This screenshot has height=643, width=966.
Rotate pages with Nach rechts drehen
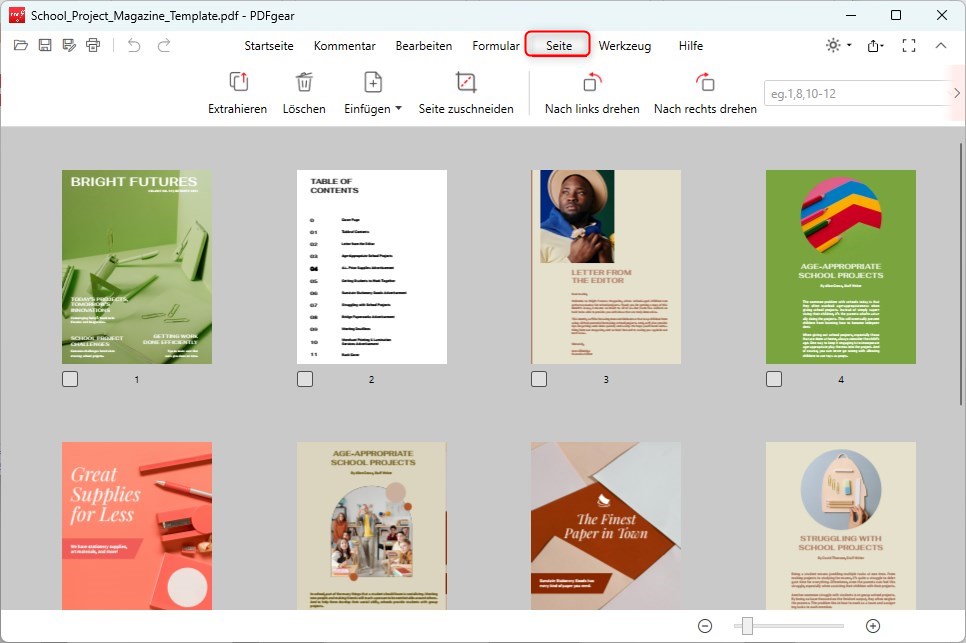click(x=705, y=83)
